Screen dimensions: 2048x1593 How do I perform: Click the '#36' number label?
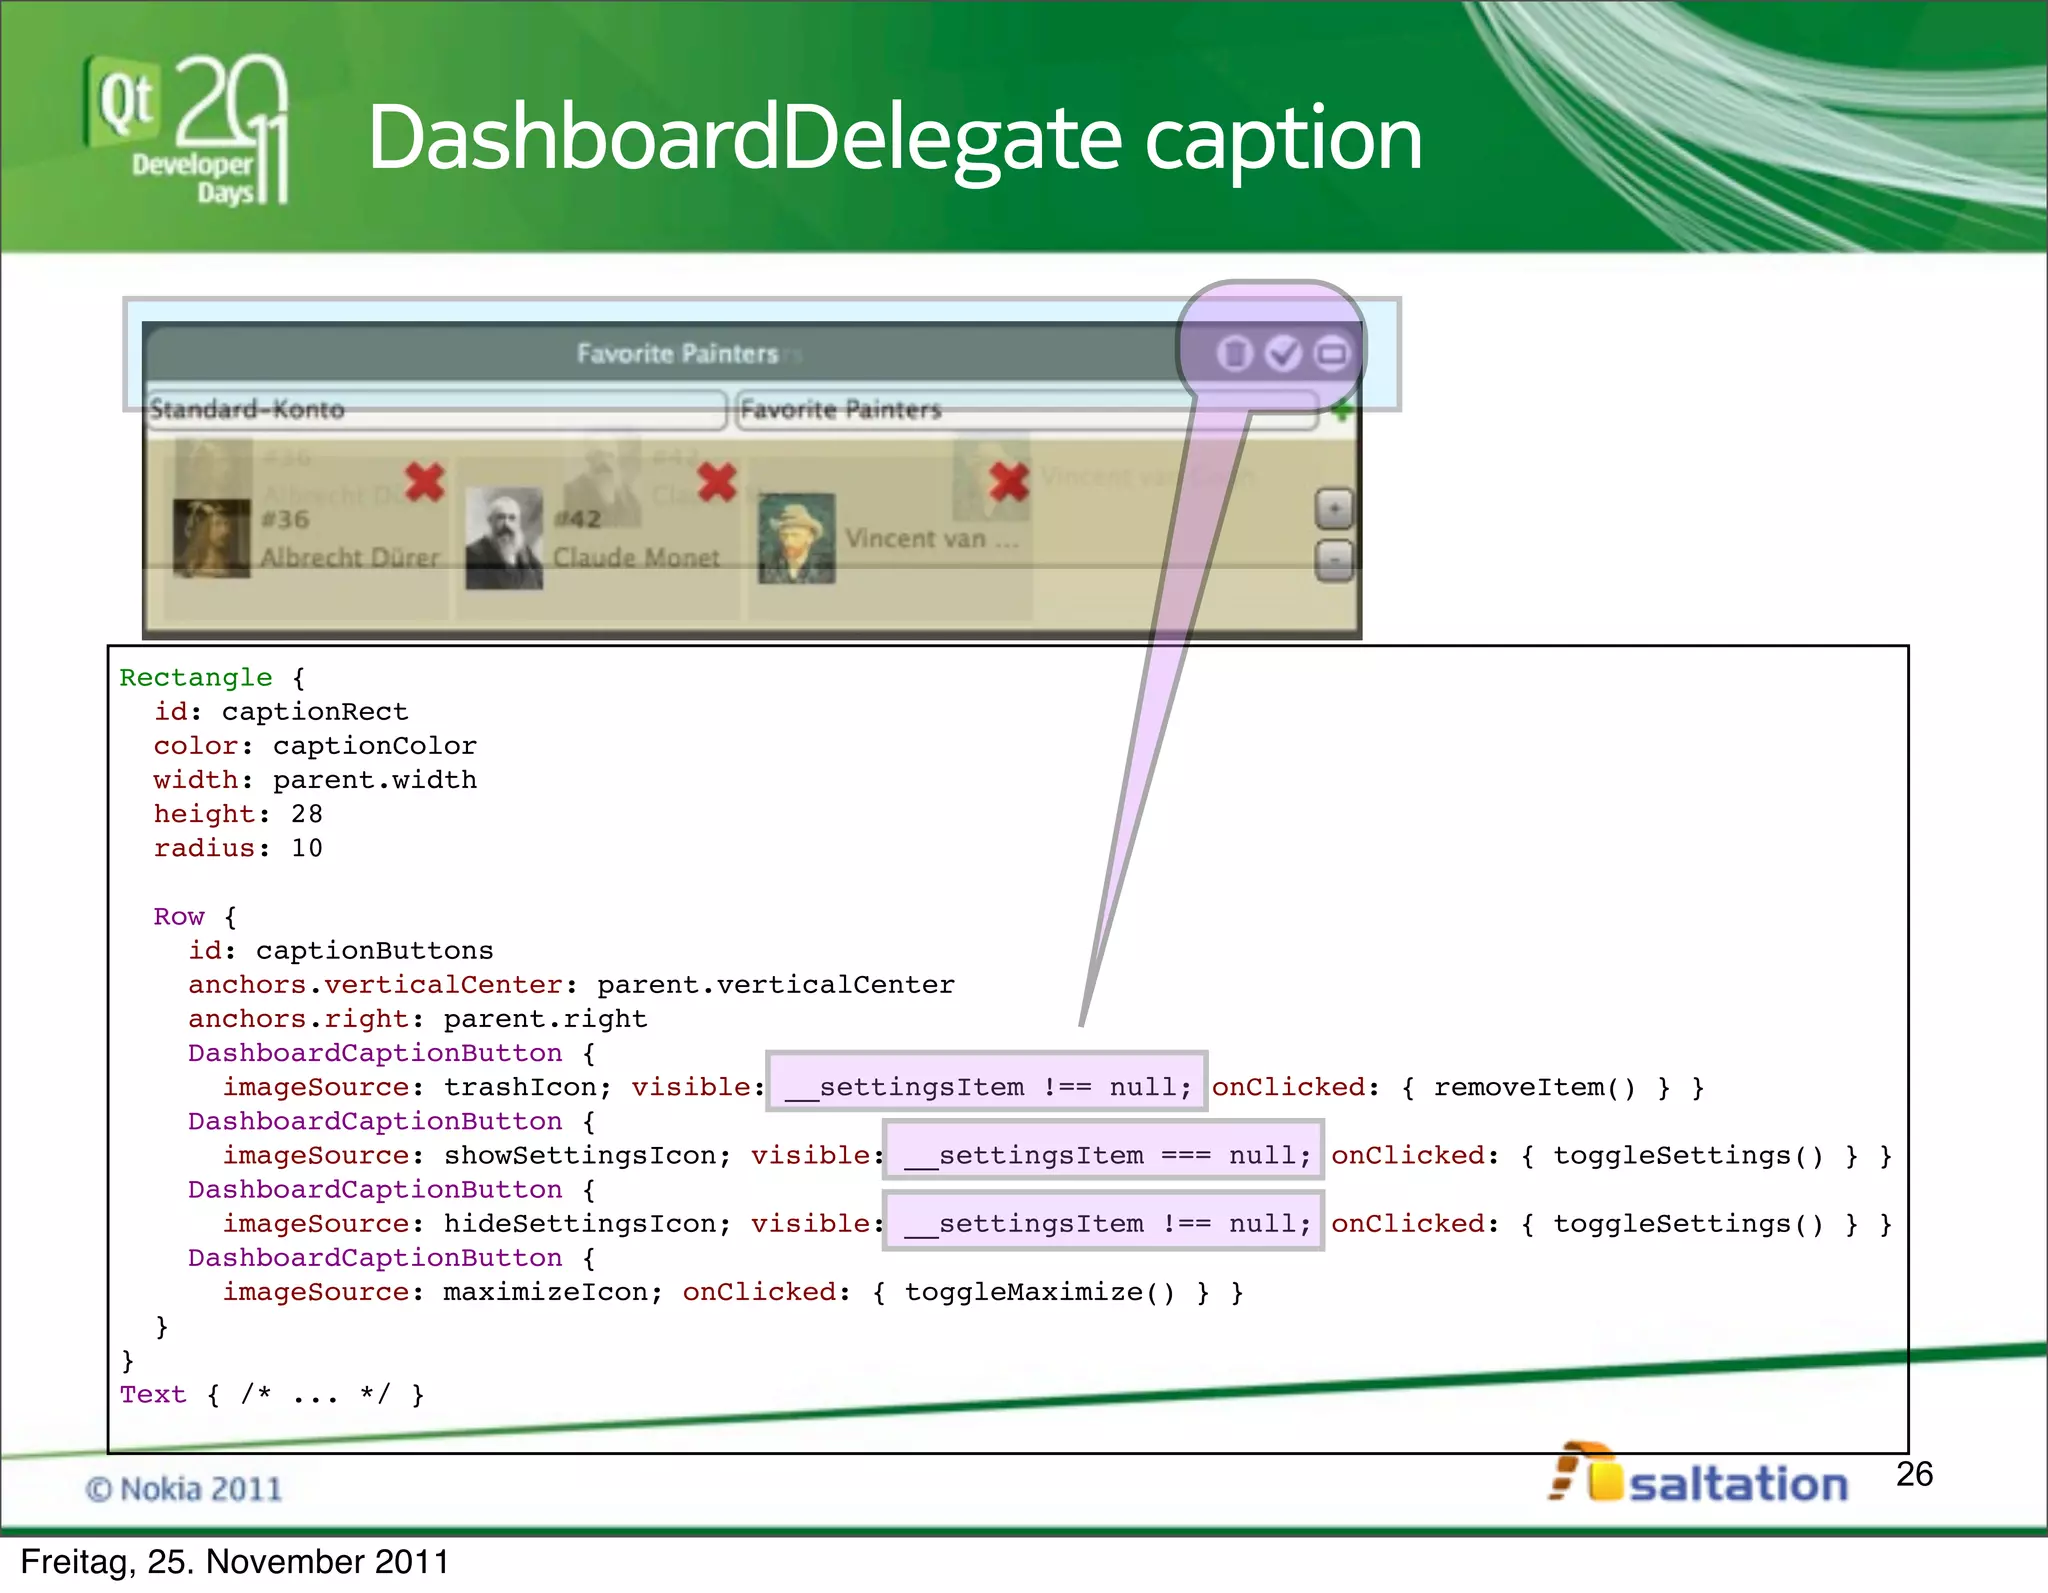(x=285, y=520)
